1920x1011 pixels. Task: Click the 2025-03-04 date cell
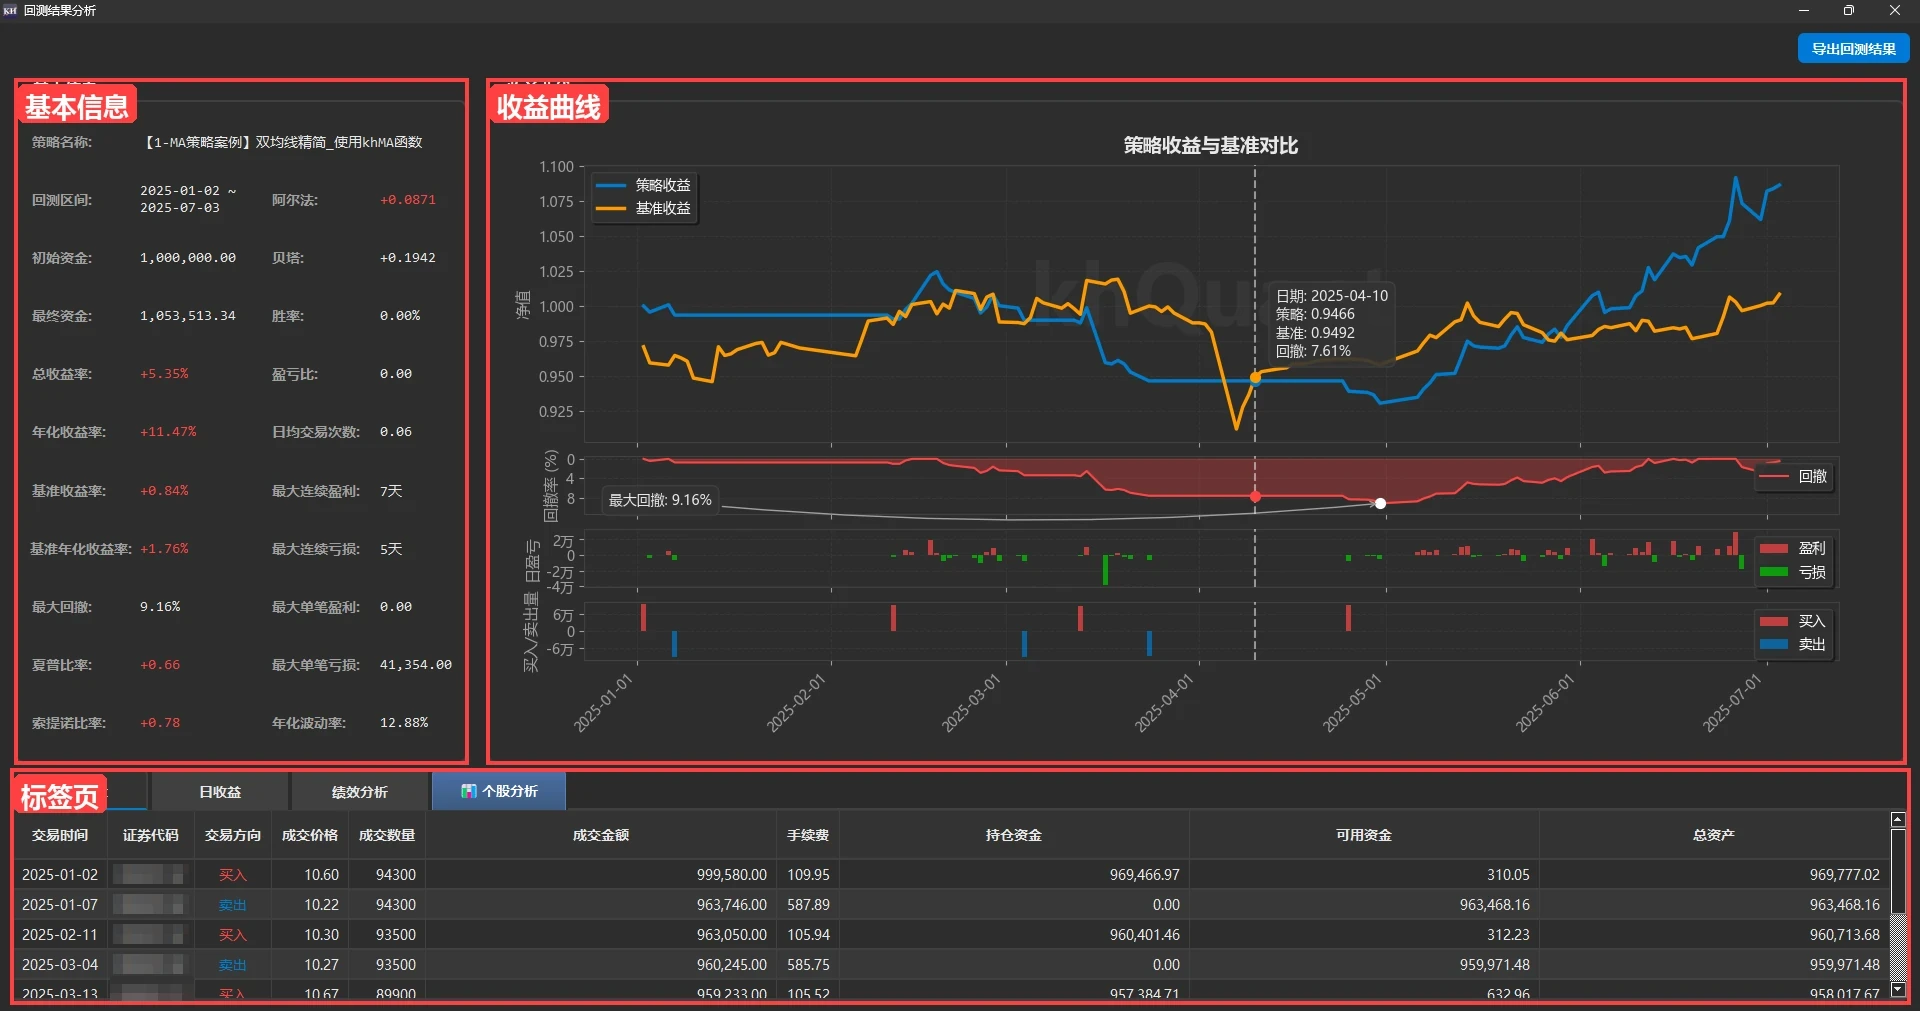pyautogui.click(x=60, y=964)
